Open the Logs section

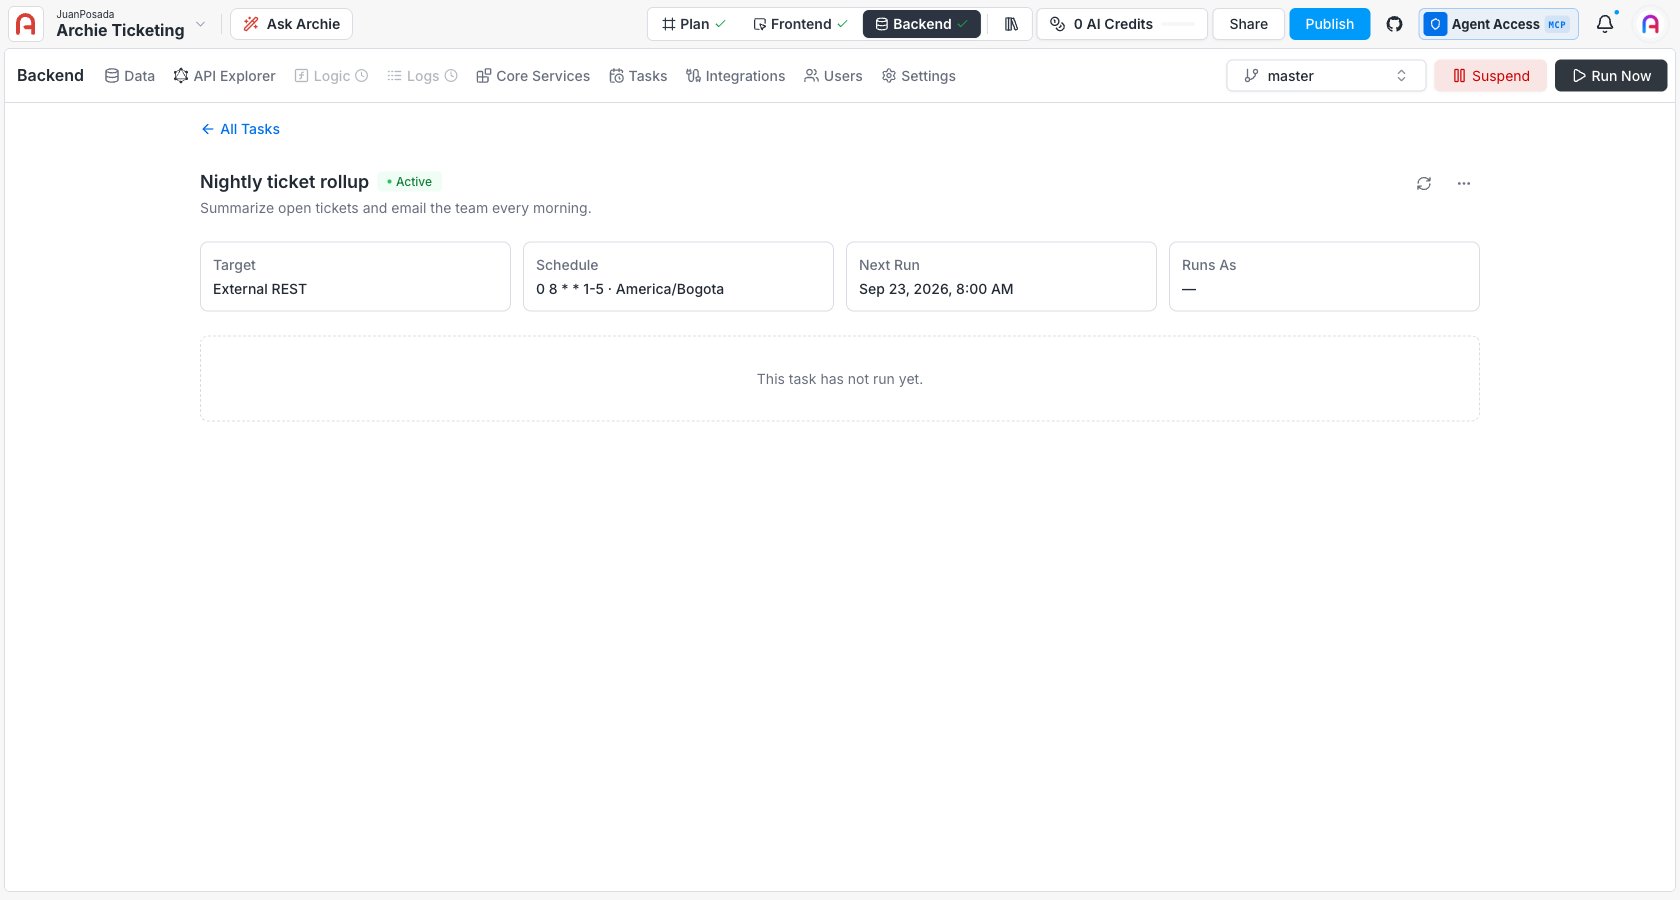coord(422,76)
